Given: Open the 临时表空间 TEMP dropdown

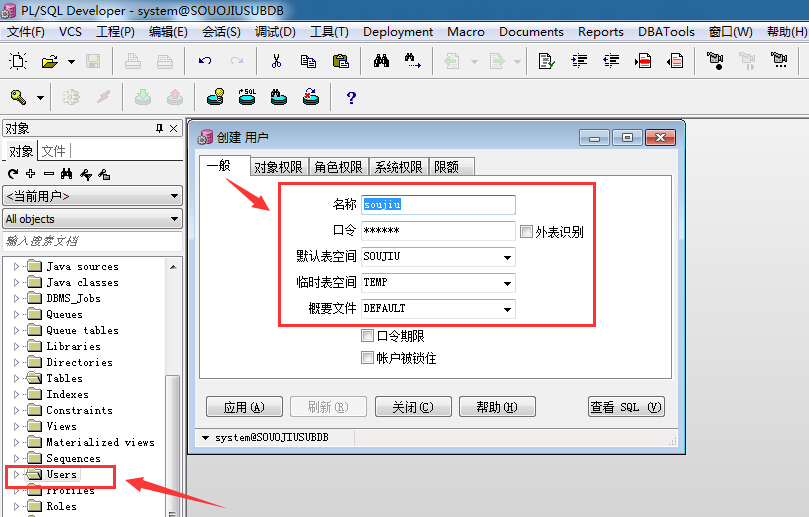Looking at the screenshot, I should (x=507, y=283).
